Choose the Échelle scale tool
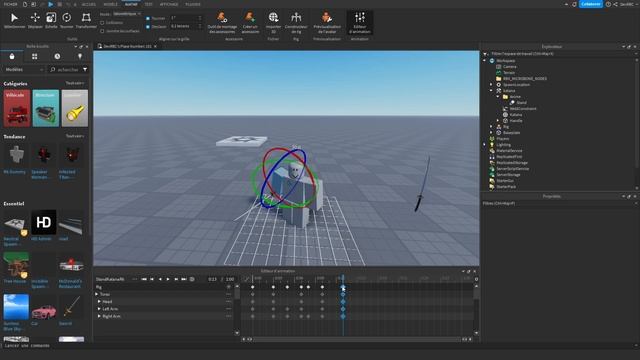This screenshot has width=640, height=360. click(51, 20)
